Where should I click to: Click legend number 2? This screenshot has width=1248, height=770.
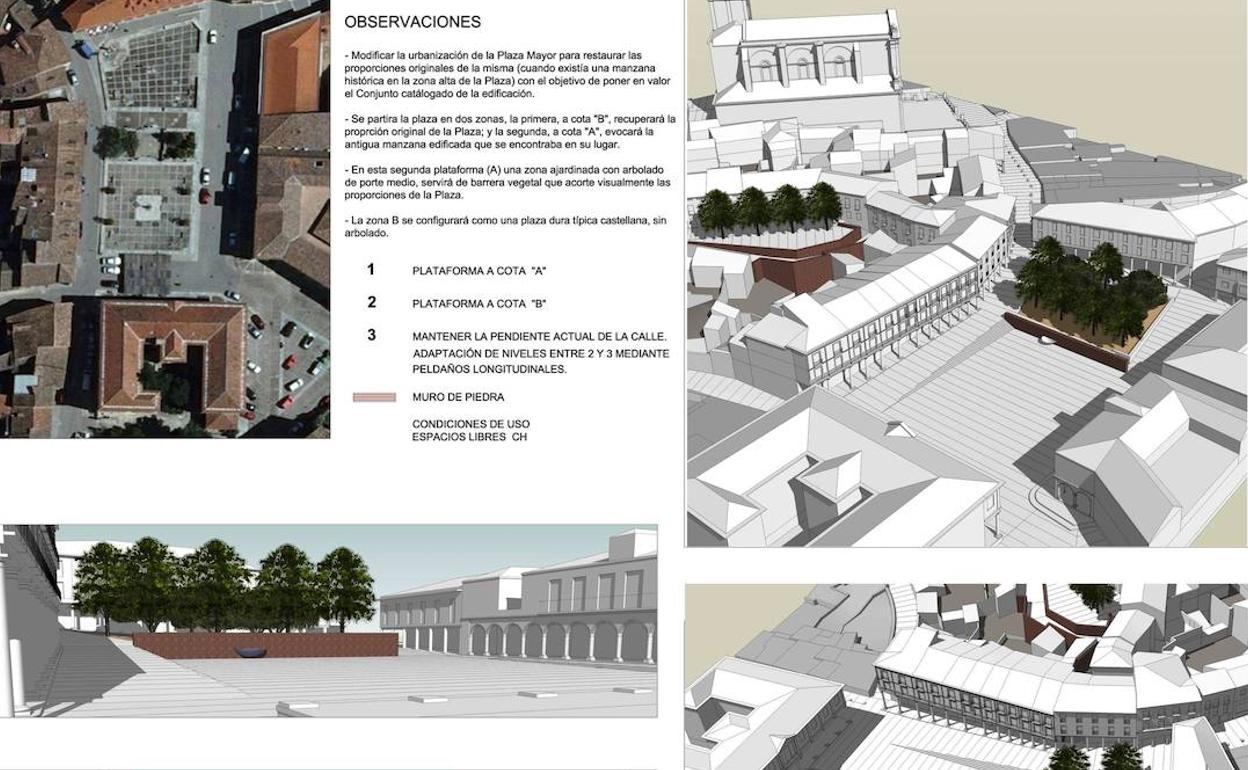pos(371,302)
